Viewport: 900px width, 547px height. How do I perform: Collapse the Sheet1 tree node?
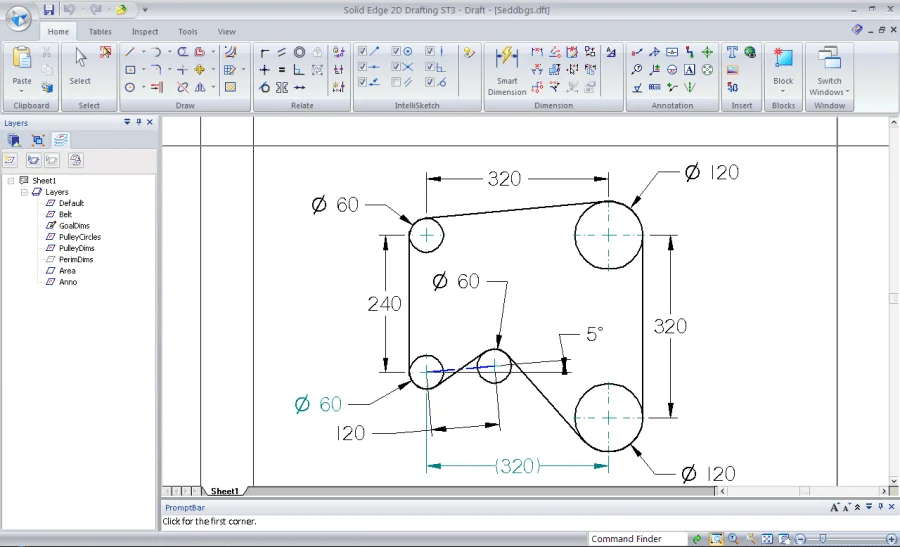tap(11, 181)
